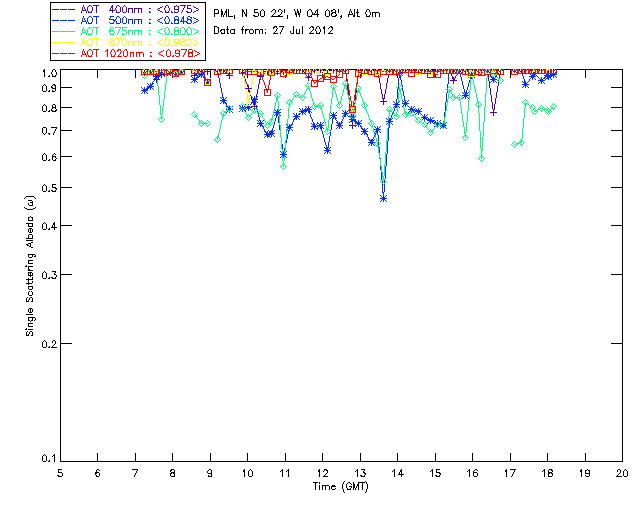Click the y-axis tick label 0.1
This screenshot has height=512, width=640.
[x=49, y=459]
